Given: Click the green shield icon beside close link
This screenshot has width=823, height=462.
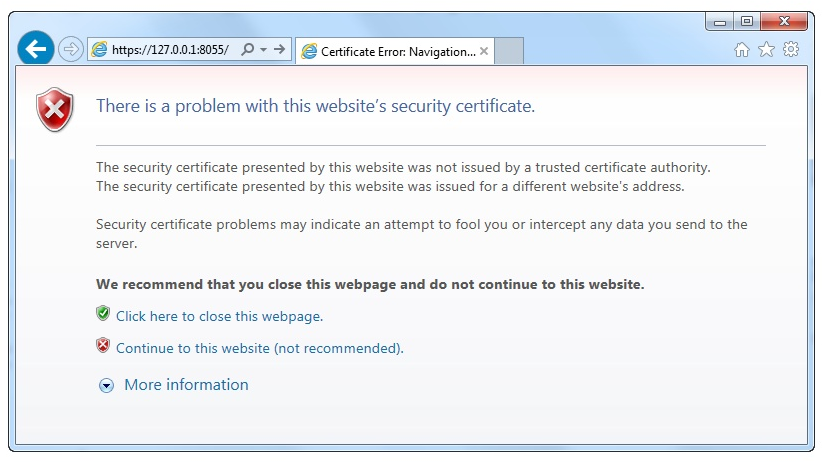Looking at the screenshot, I should [x=103, y=314].
